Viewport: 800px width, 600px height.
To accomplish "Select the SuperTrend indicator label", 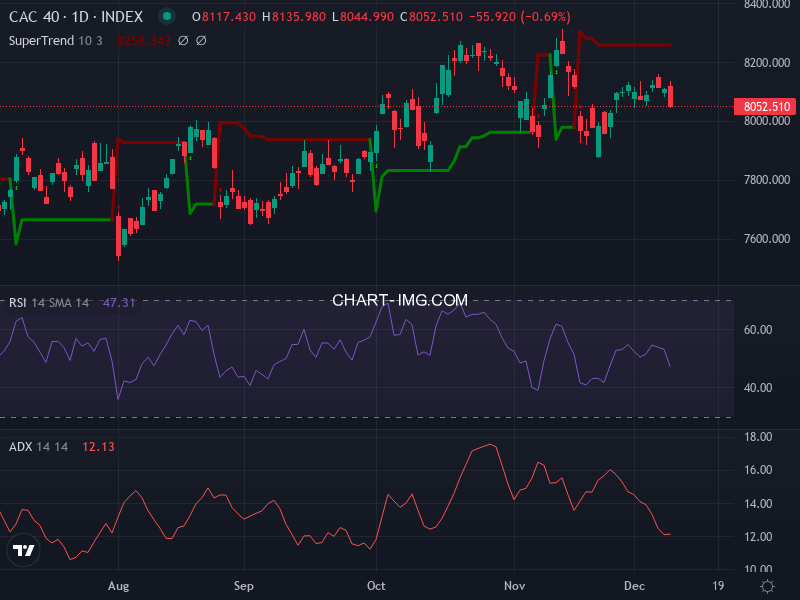I will (x=40, y=41).
